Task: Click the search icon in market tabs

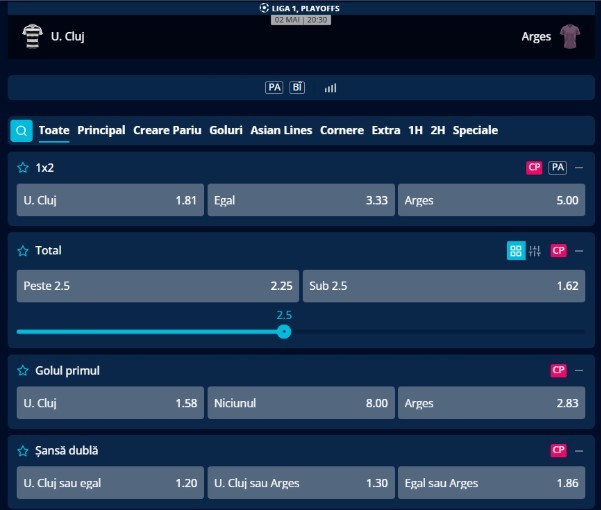Action: pyautogui.click(x=22, y=131)
